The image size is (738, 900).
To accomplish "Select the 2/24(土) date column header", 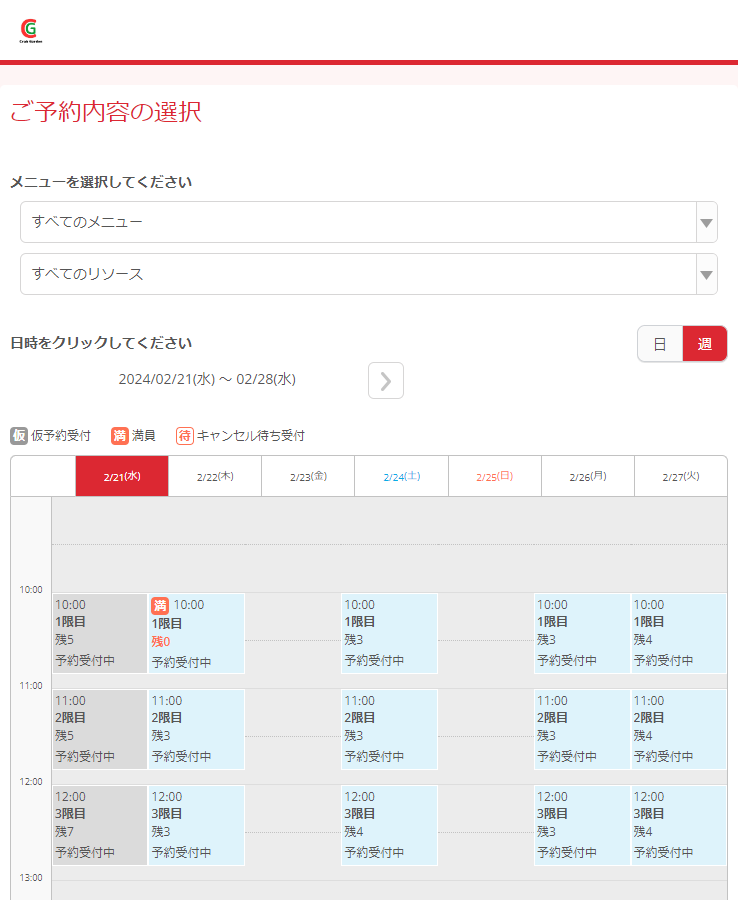I will [x=400, y=477].
